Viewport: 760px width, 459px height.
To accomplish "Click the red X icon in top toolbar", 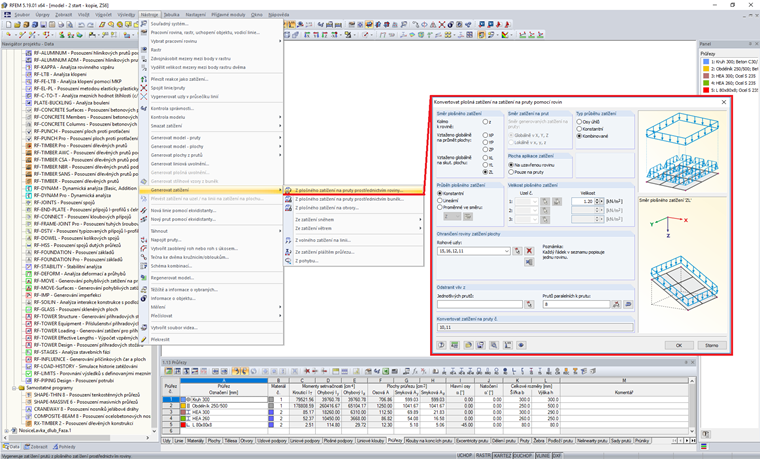I will click(442, 24).
